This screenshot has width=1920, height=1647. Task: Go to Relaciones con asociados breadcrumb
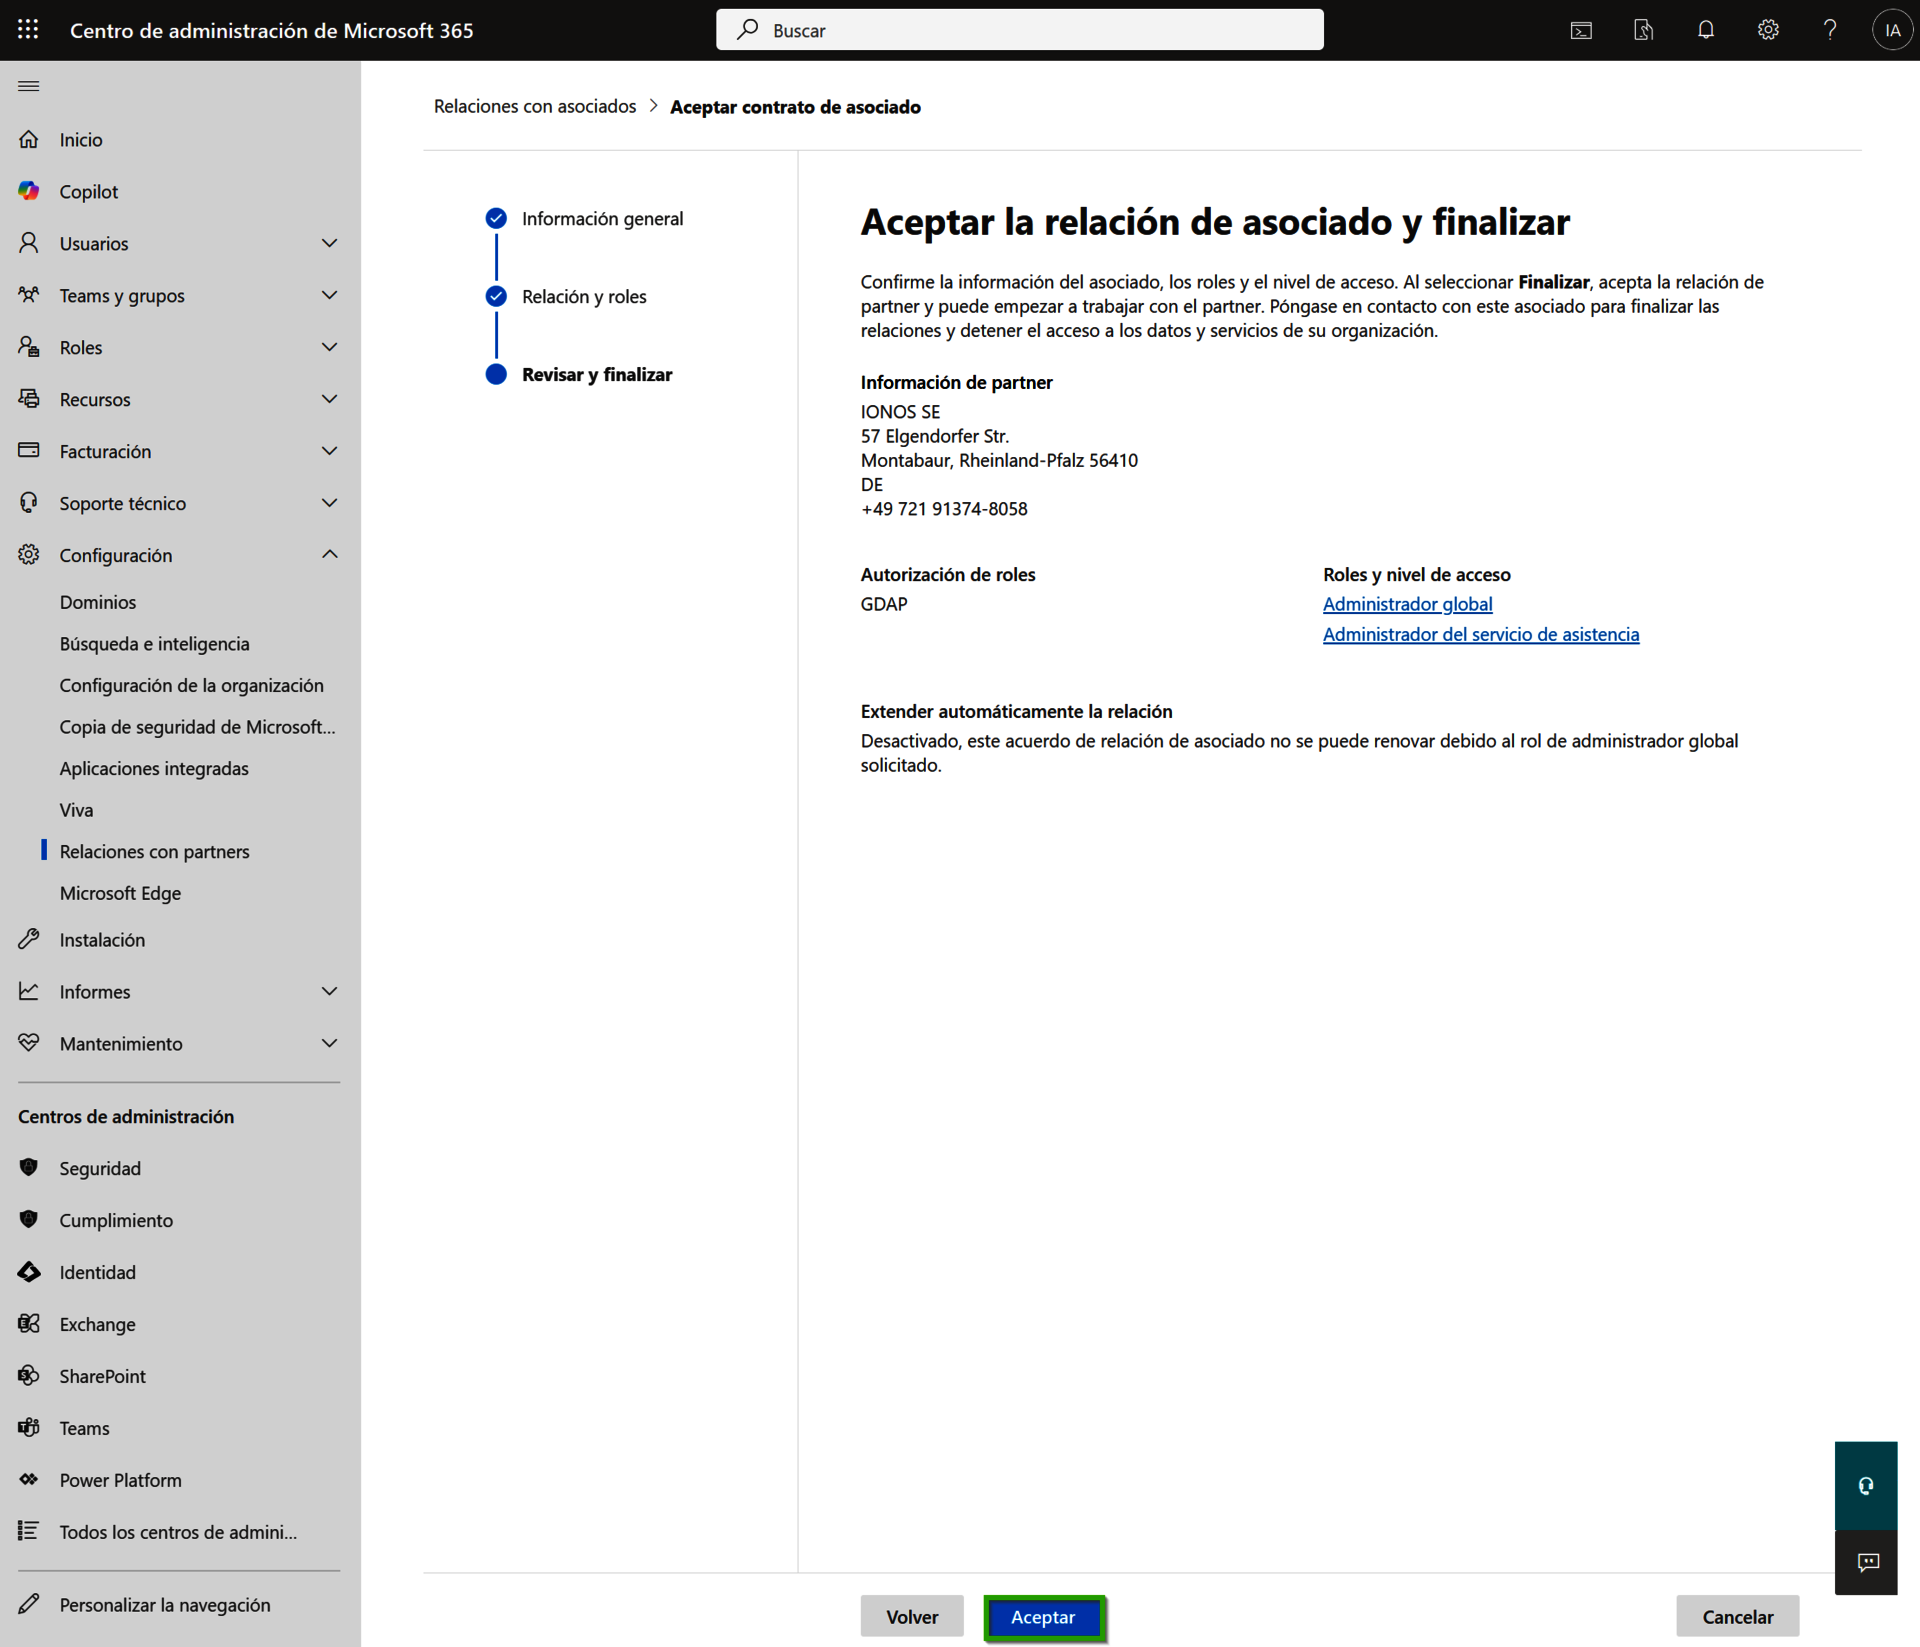click(x=535, y=106)
